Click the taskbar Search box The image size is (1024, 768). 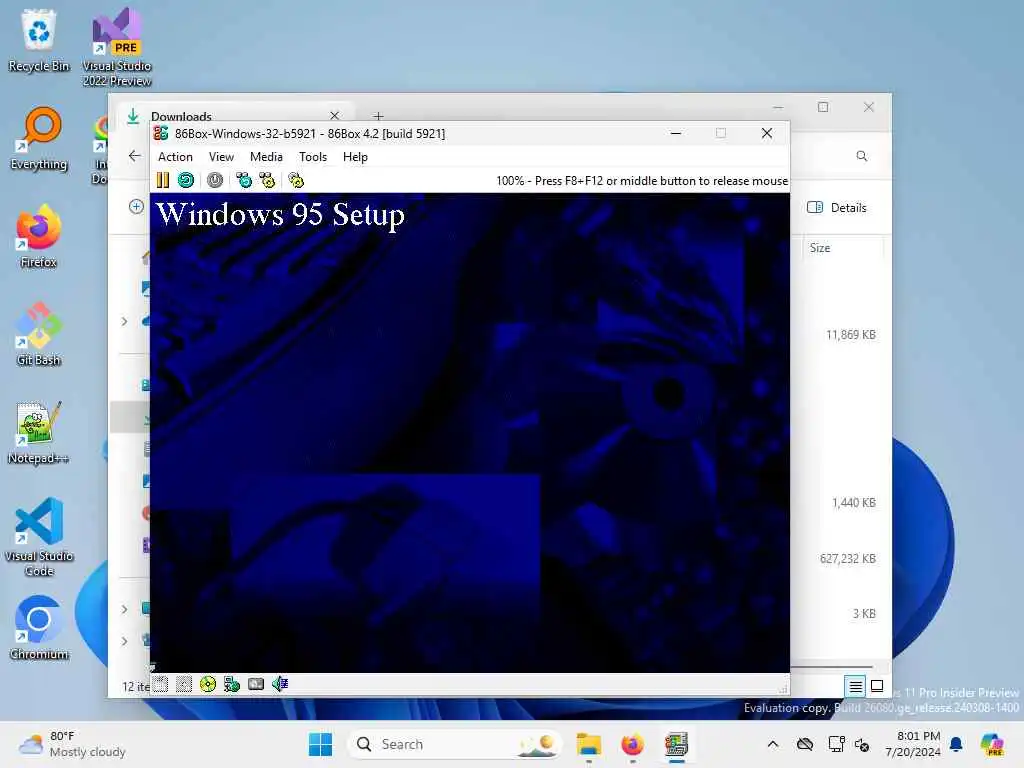(x=455, y=744)
